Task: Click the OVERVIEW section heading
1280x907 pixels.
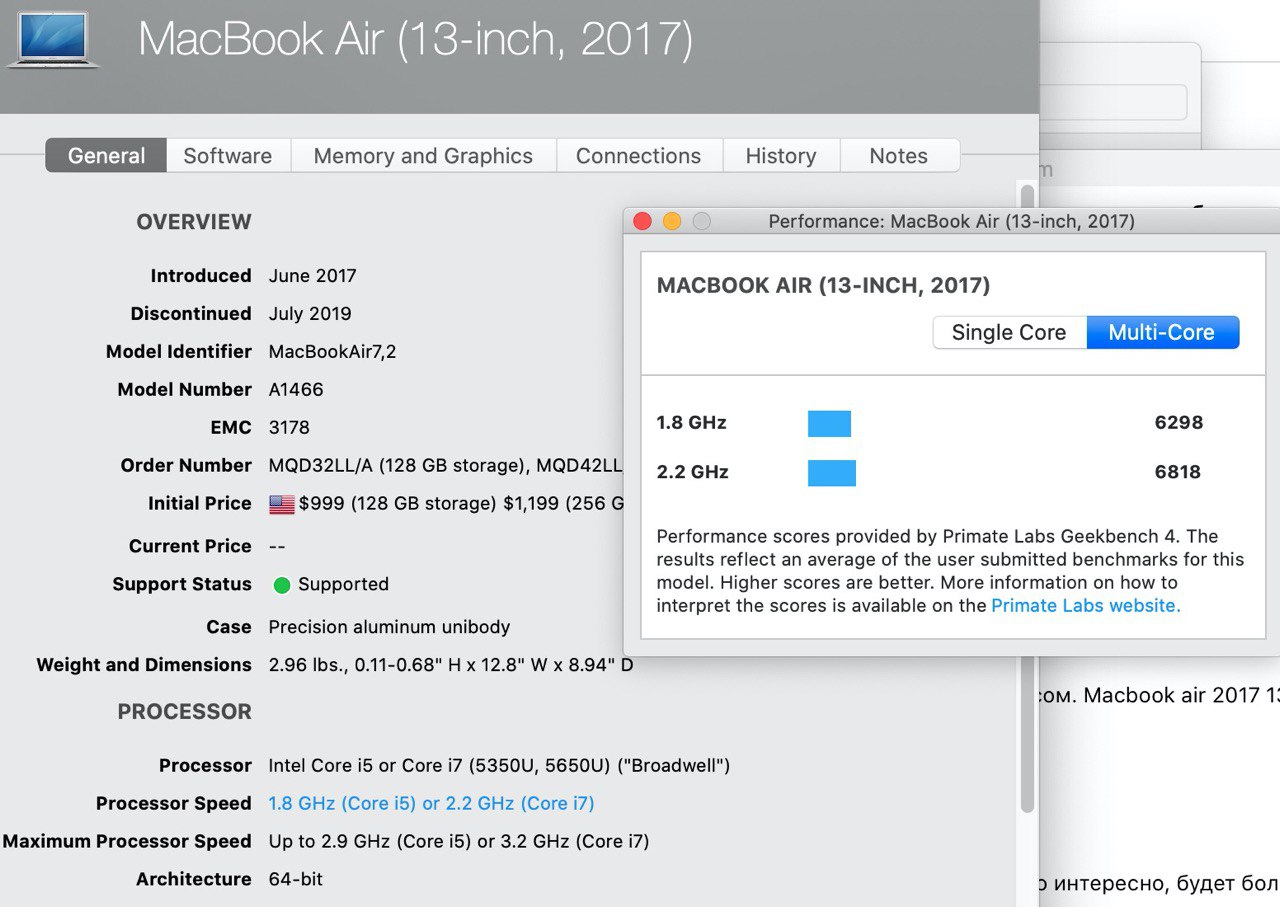Action: coord(194,222)
